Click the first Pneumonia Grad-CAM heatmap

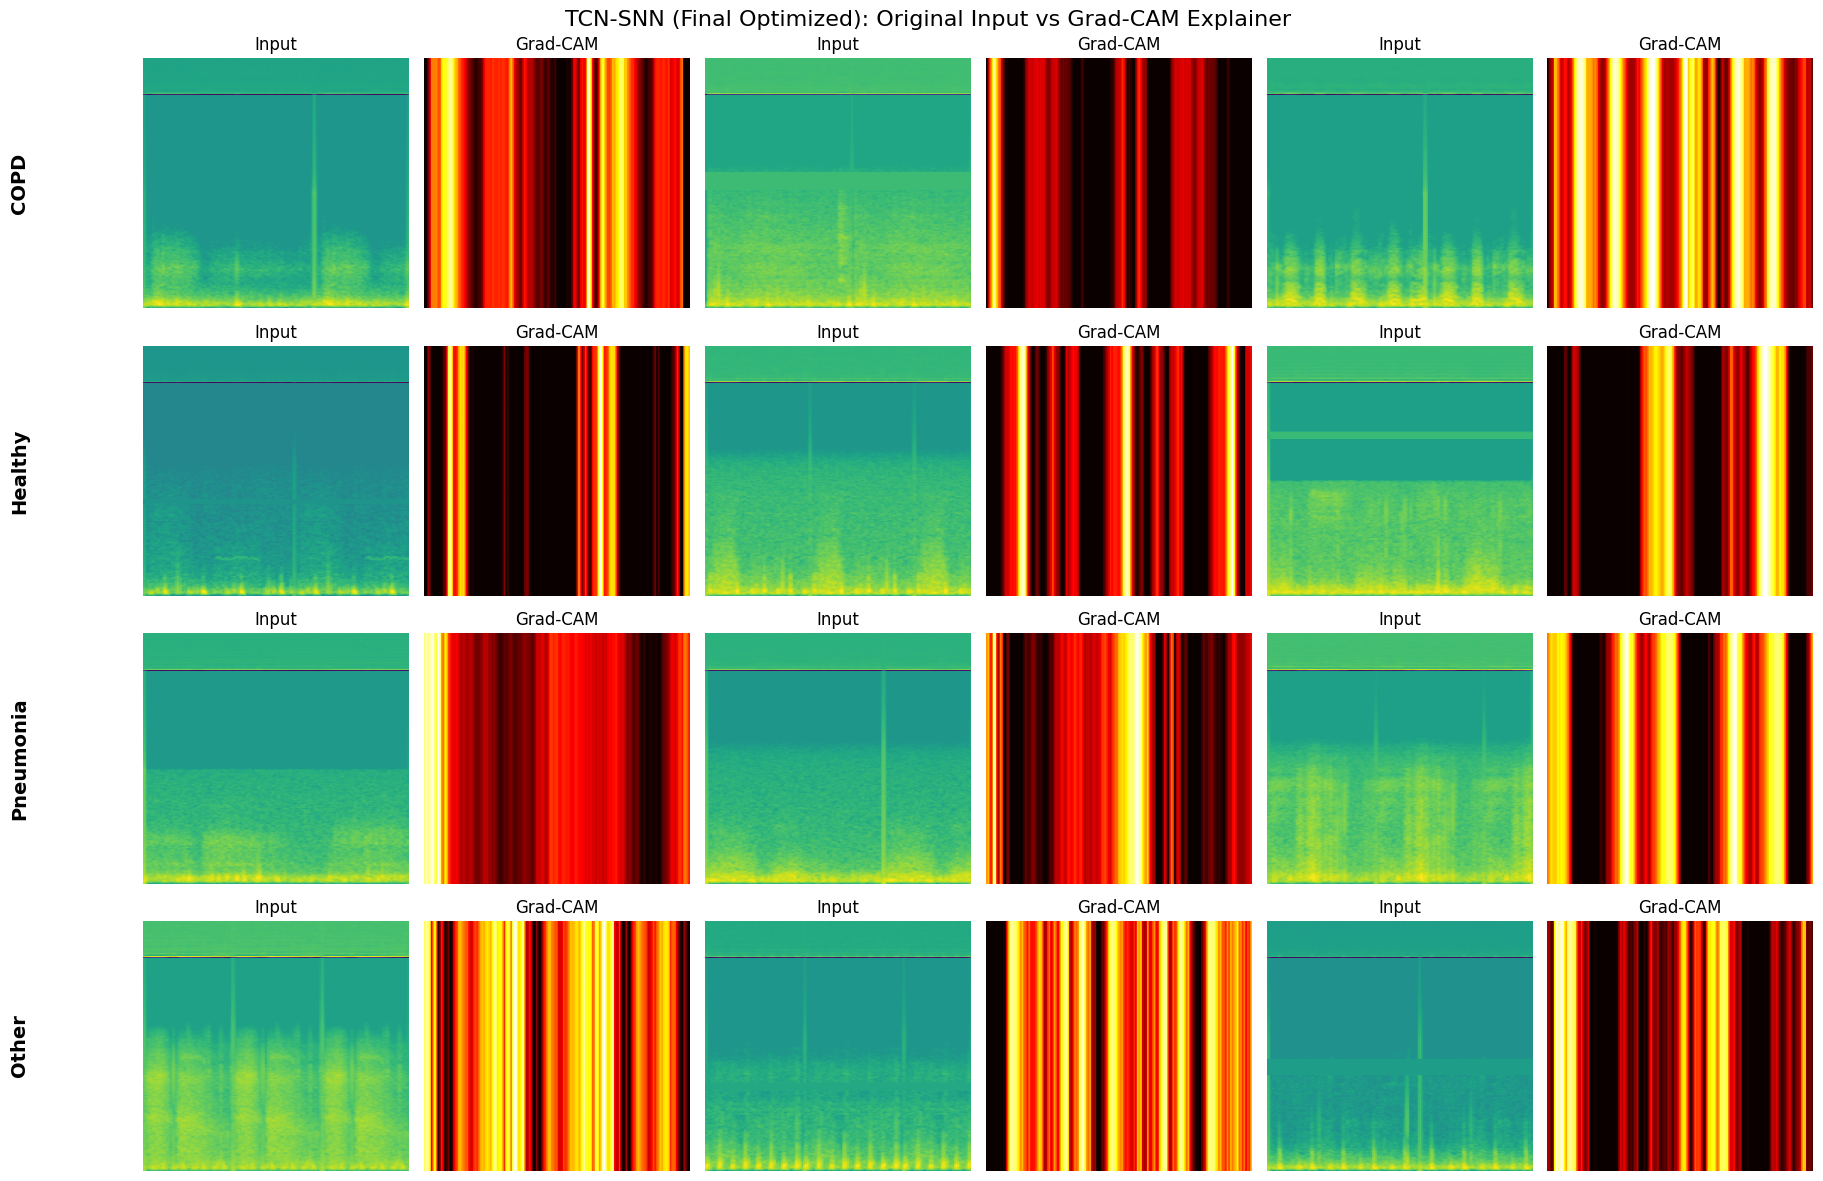coord(556,757)
